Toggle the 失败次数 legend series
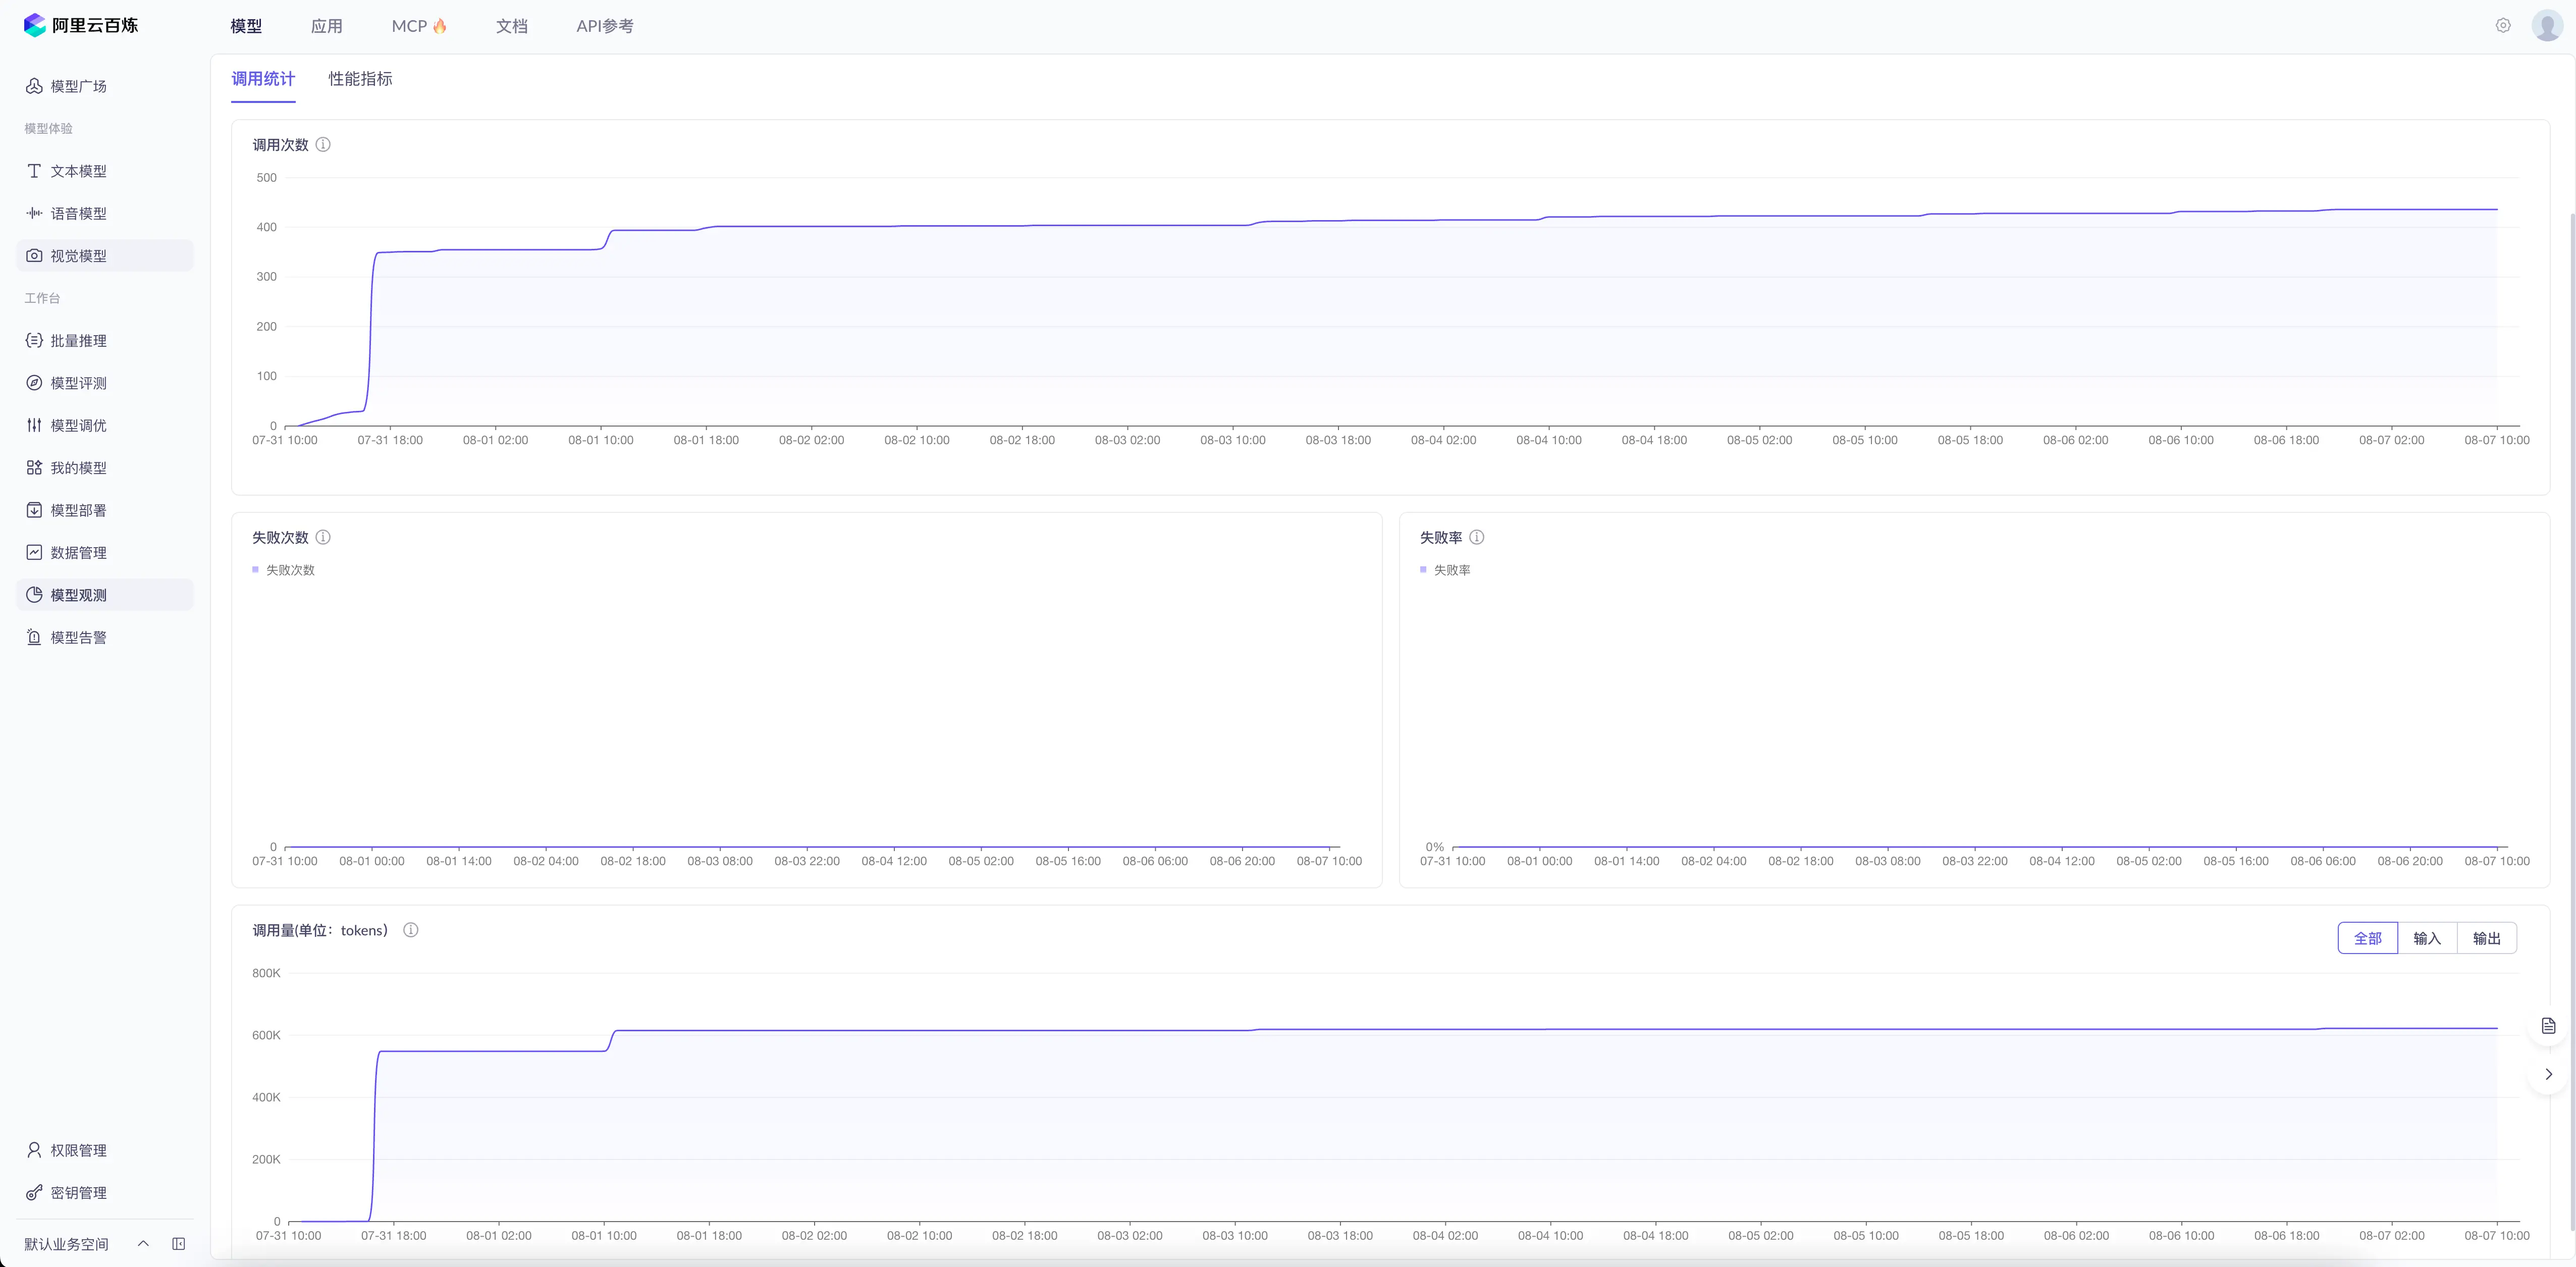2576x1267 pixels. click(283, 570)
